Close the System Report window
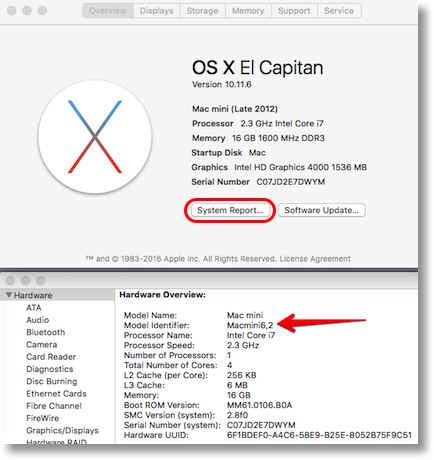Viewport: 434px width, 460px height. click(10, 281)
